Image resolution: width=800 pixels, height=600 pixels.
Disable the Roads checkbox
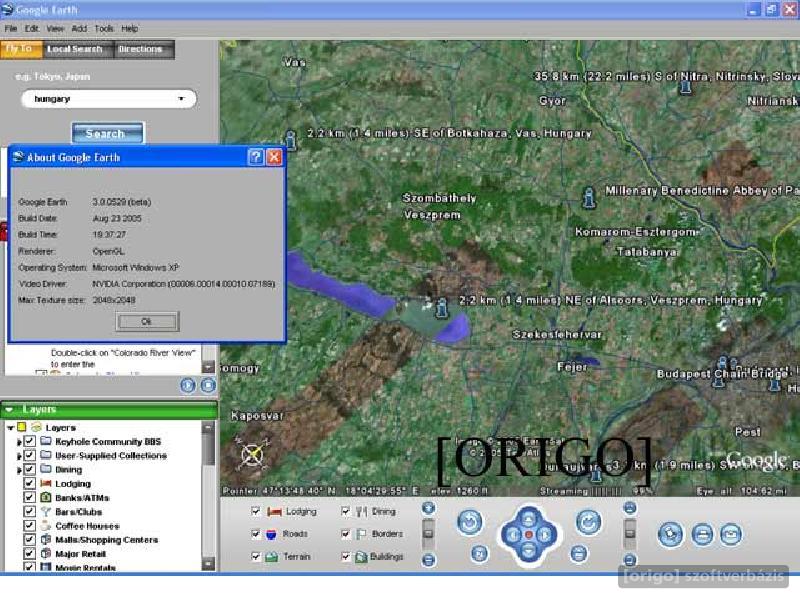256,534
